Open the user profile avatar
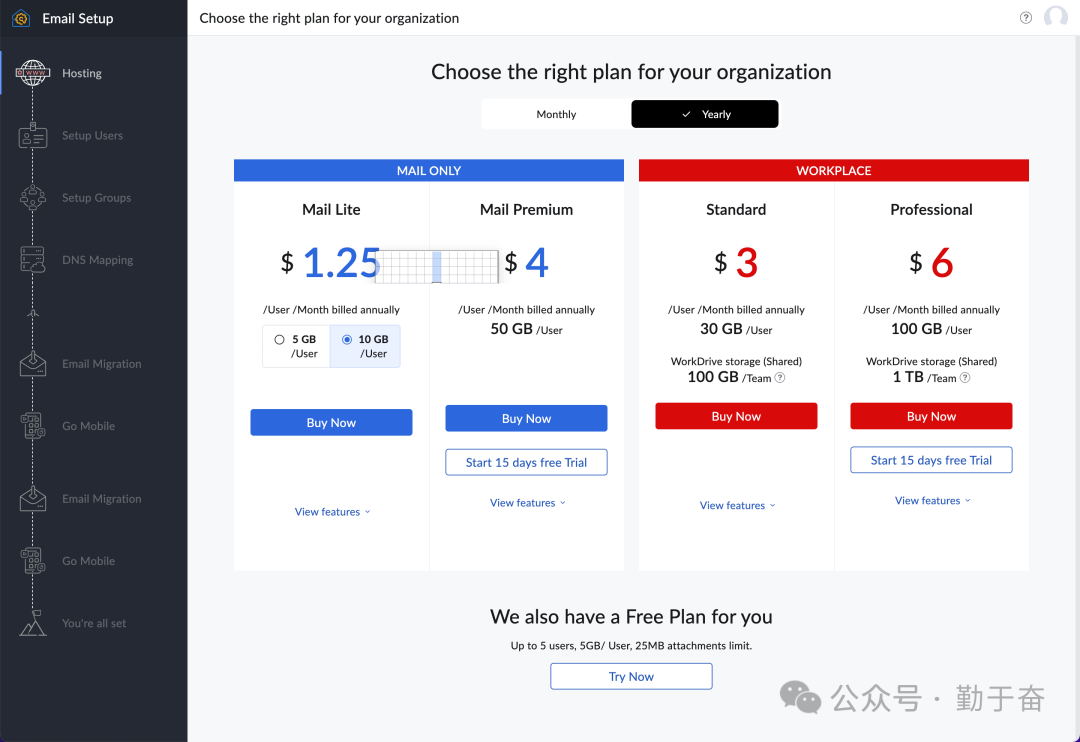The width and height of the screenshot is (1080, 742). tap(1055, 18)
